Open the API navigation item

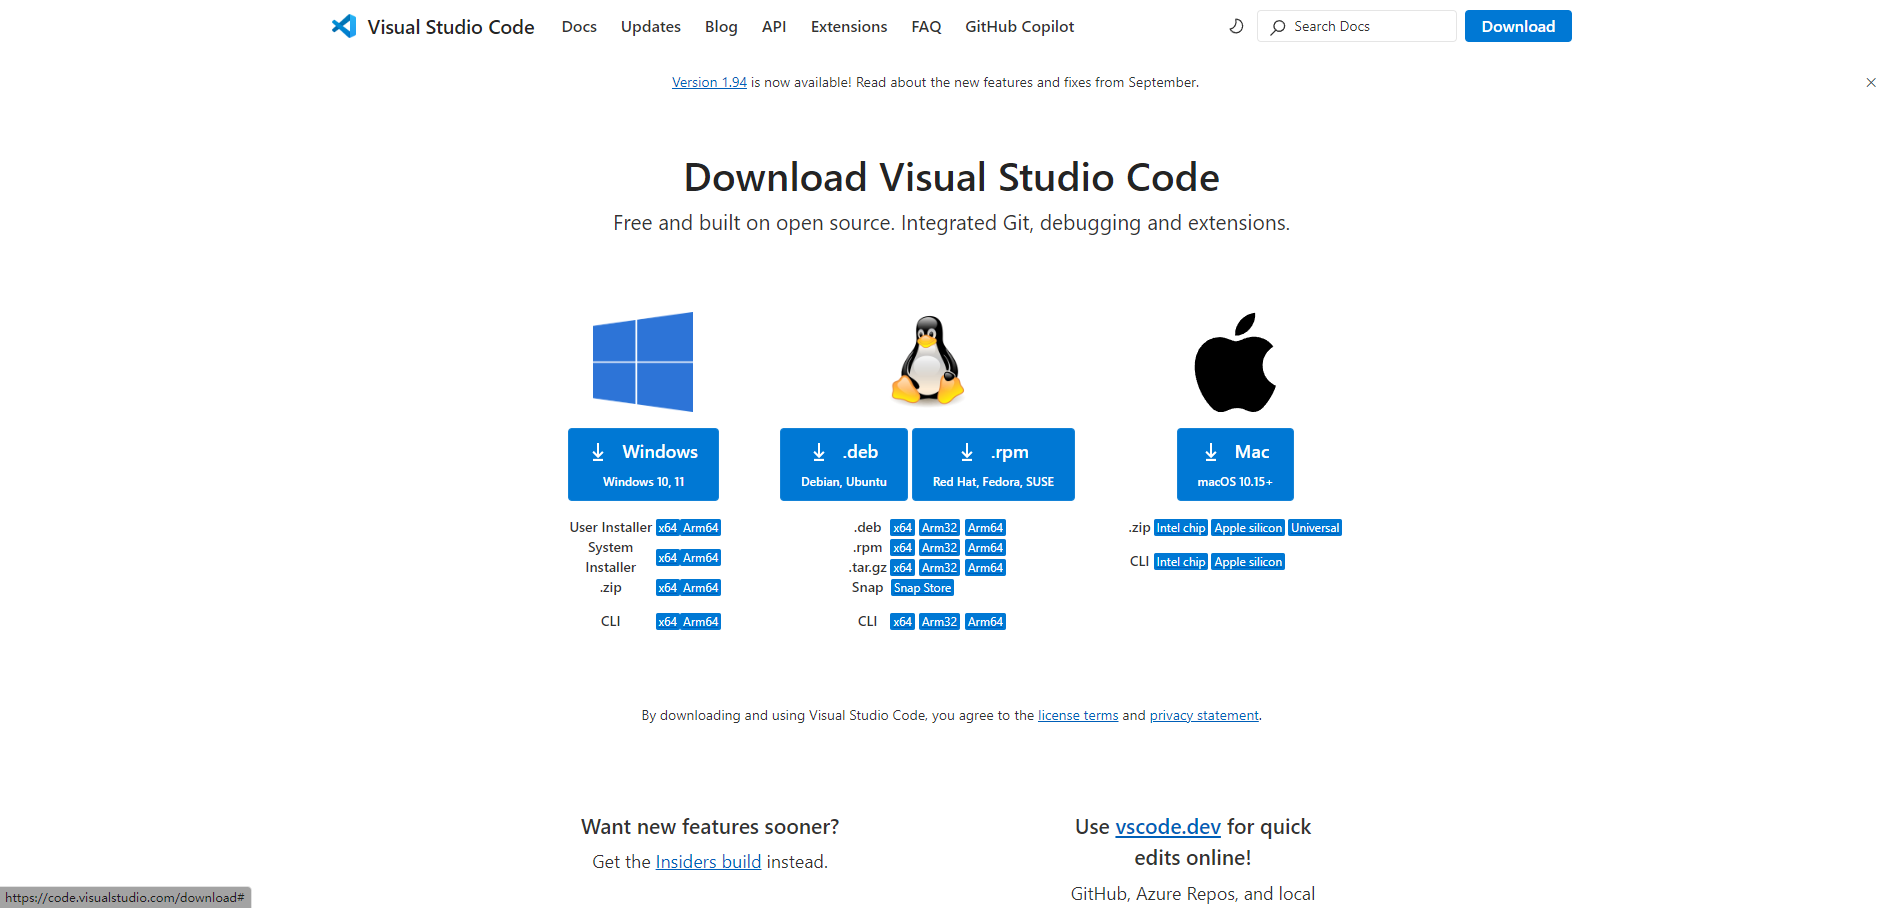[x=774, y=27]
